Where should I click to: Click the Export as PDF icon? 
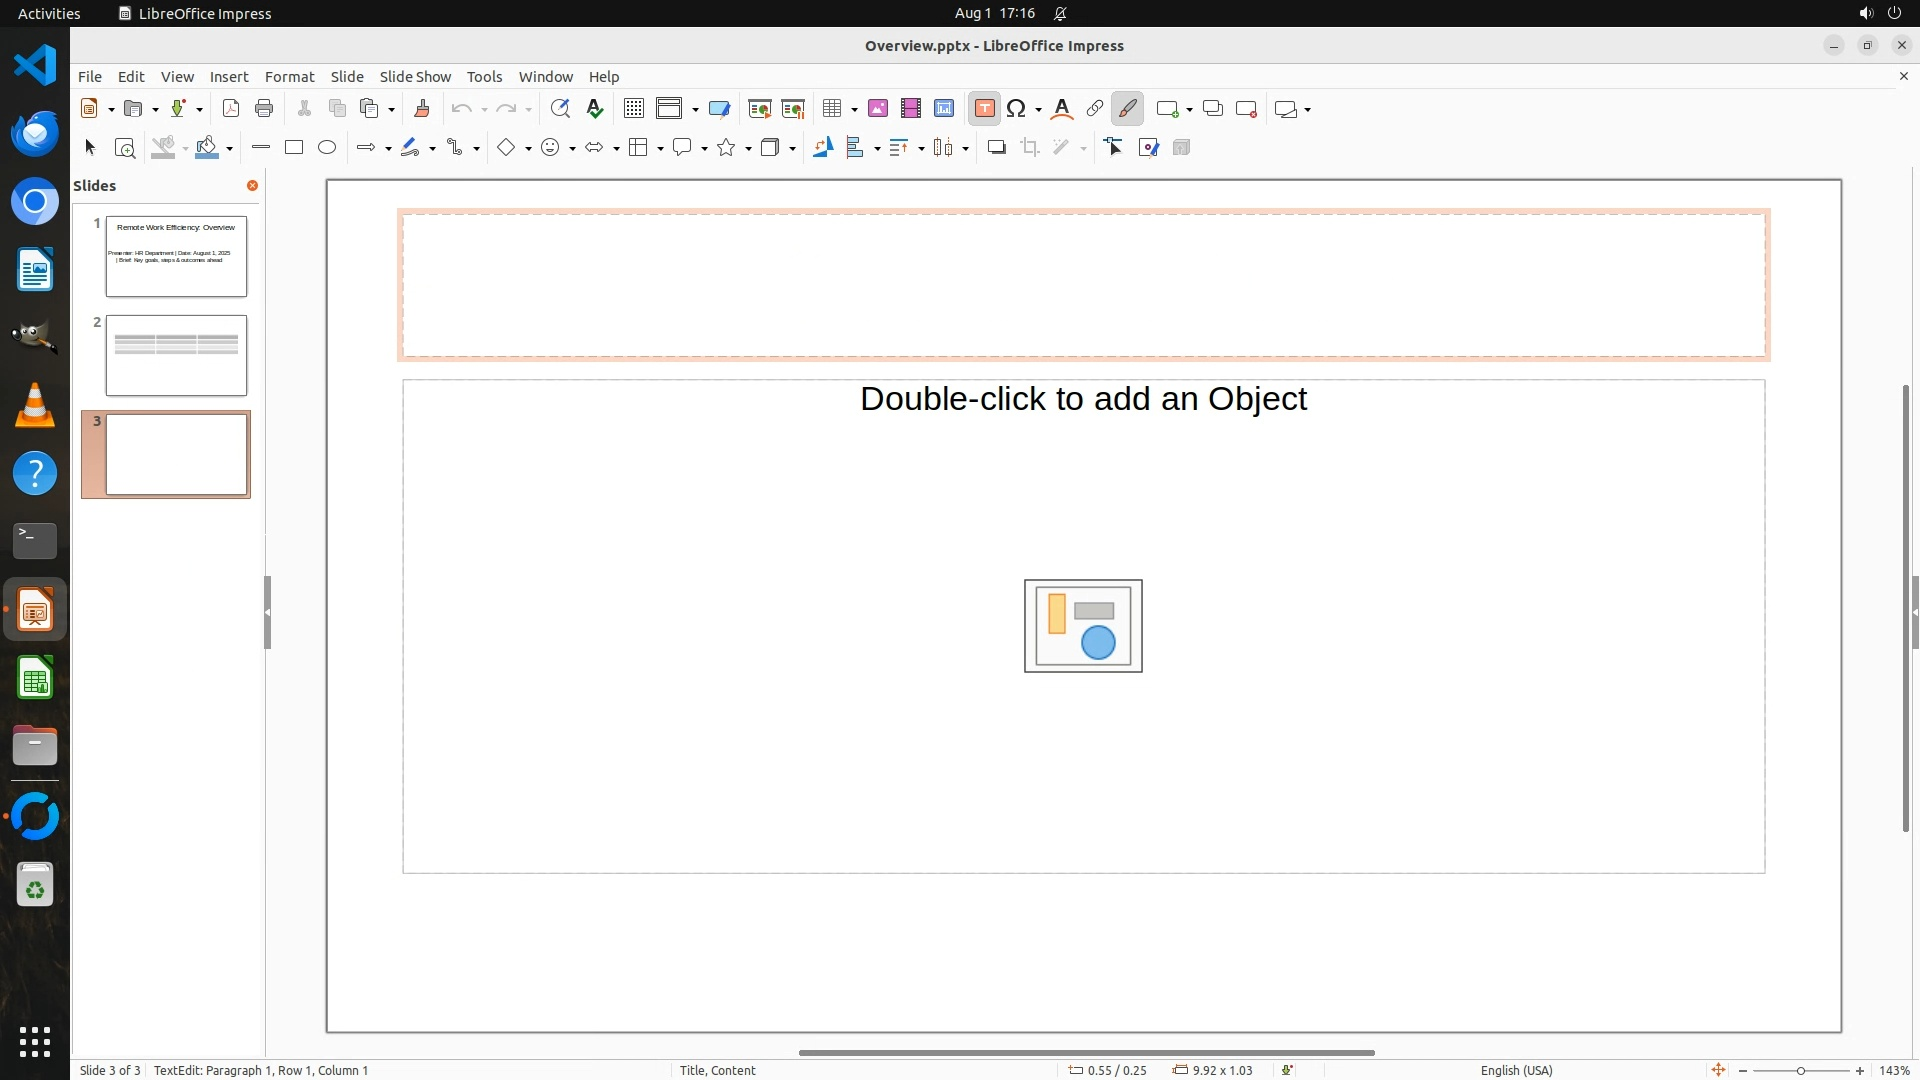(231, 109)
